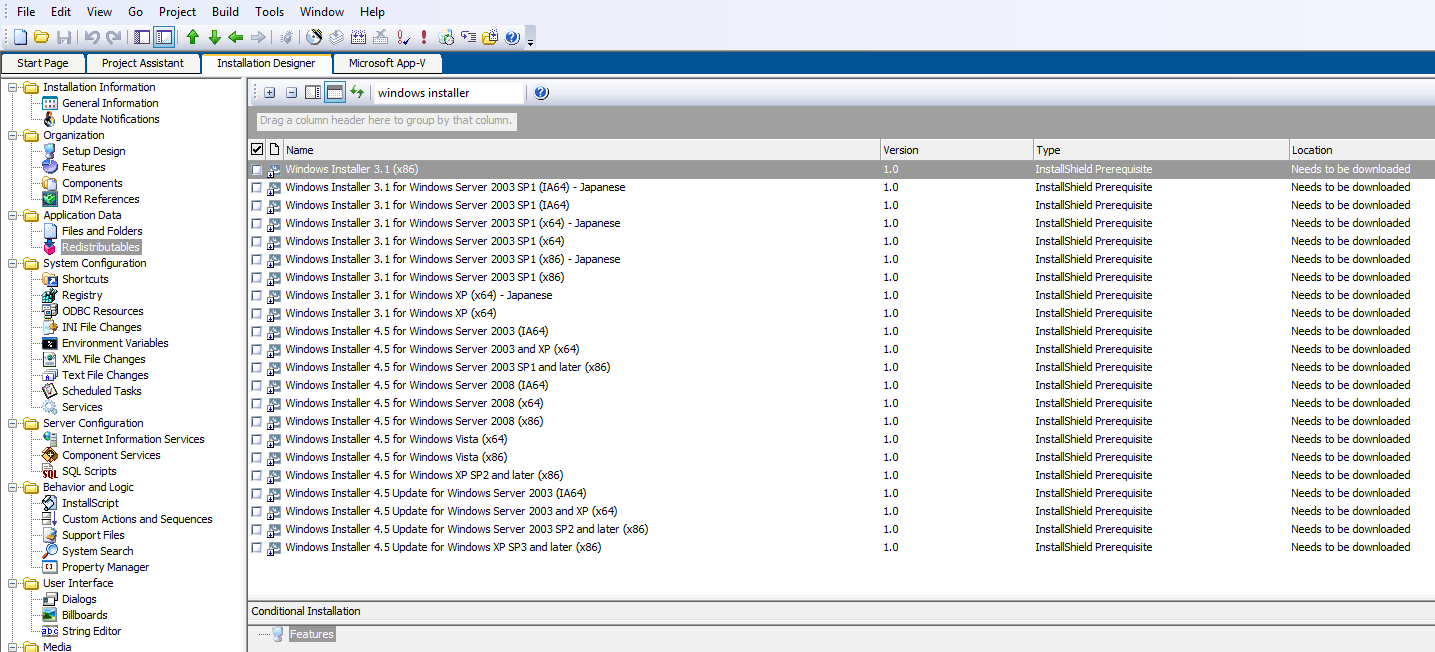Expand all items with plus button
Screen dimensions: 1435x652
point(270,93)
